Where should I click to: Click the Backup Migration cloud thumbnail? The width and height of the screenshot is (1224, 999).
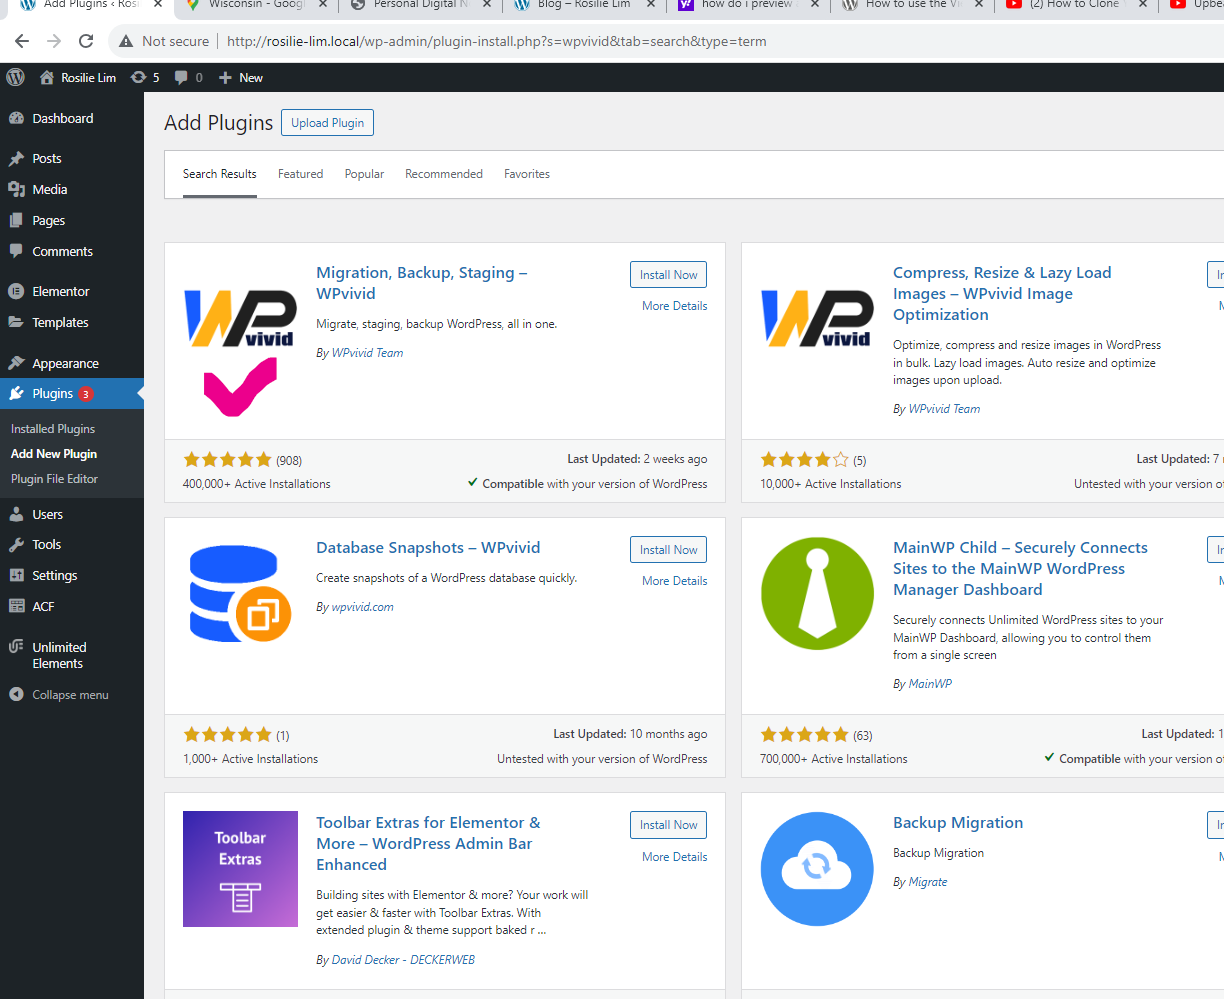[x=817, y=869]
